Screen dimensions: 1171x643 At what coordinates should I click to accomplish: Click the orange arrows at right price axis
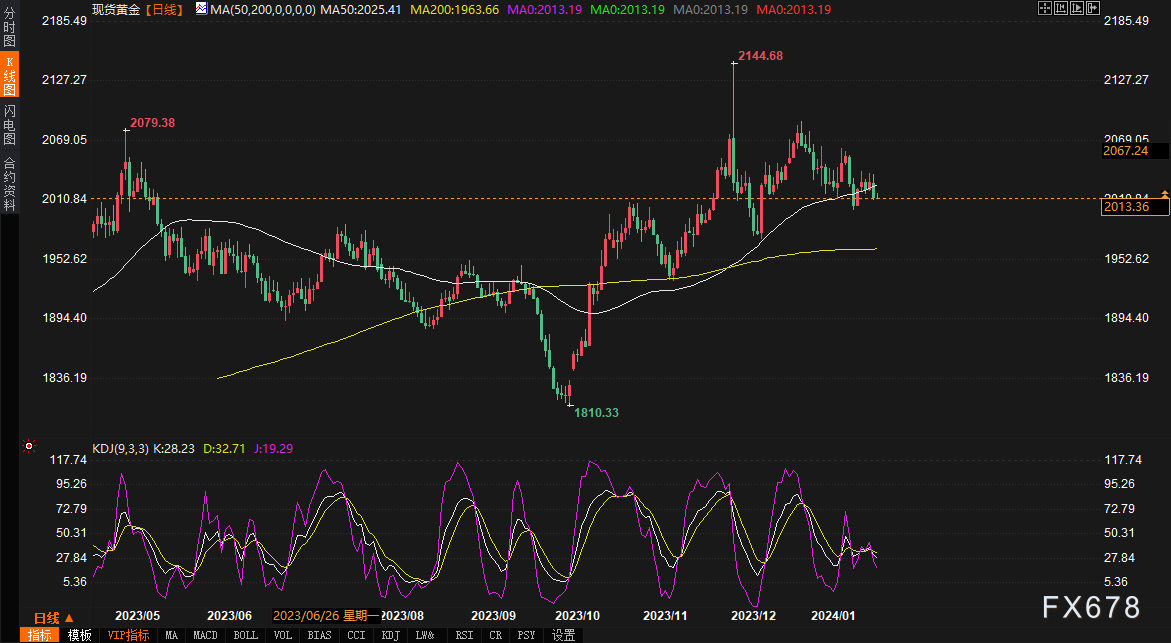[1164, 194]
